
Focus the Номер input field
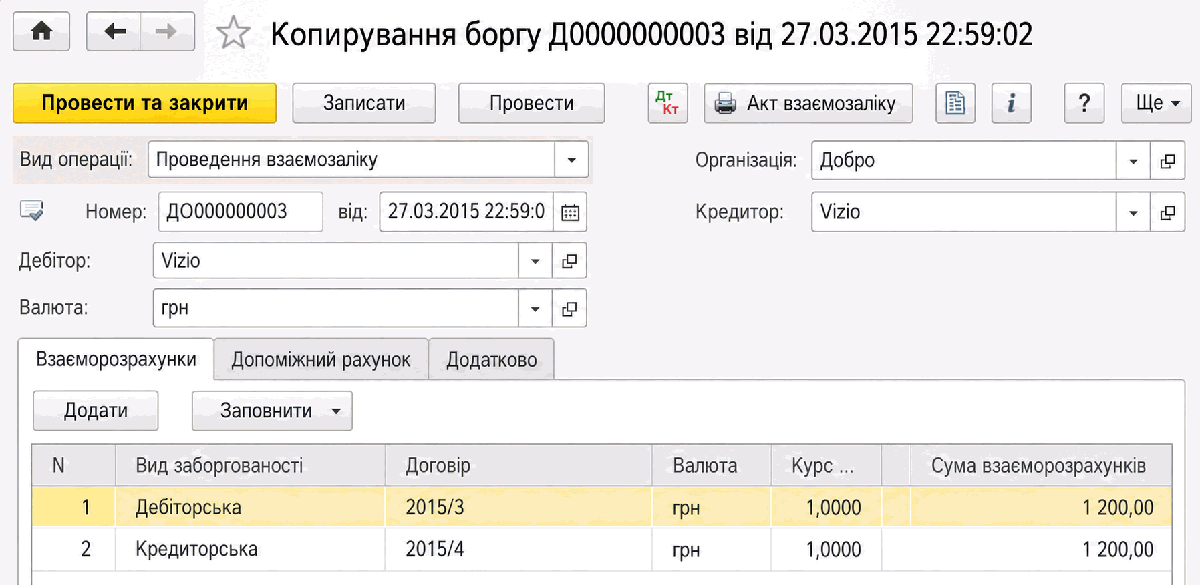tap(240, 212)
